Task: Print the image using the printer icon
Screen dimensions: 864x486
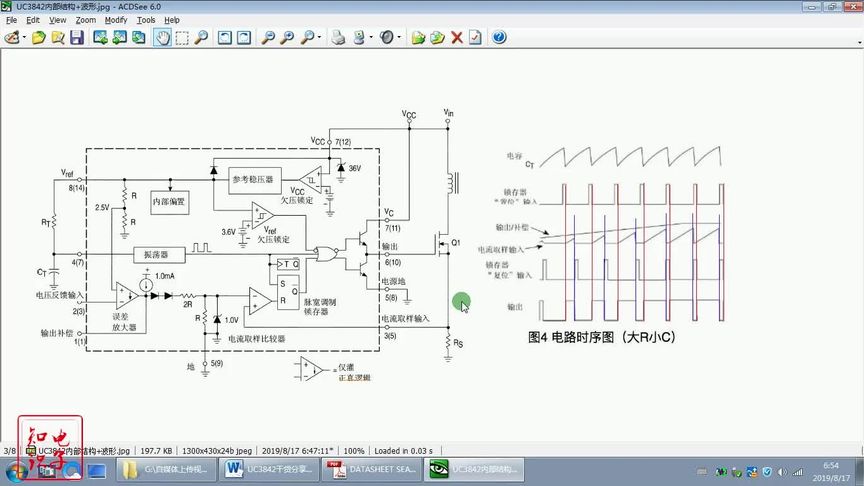Action: [x=338, y=37]
